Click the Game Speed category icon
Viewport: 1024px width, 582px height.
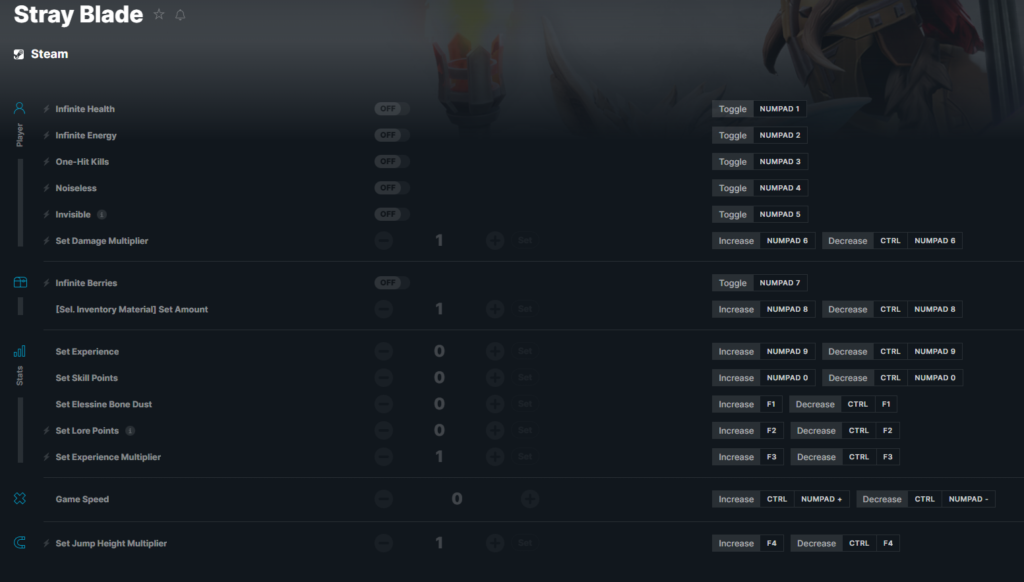(x=20, y=498)
